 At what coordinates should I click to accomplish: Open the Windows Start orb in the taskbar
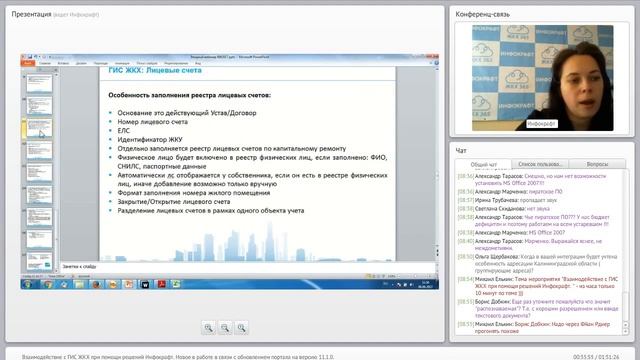[28, 284]
